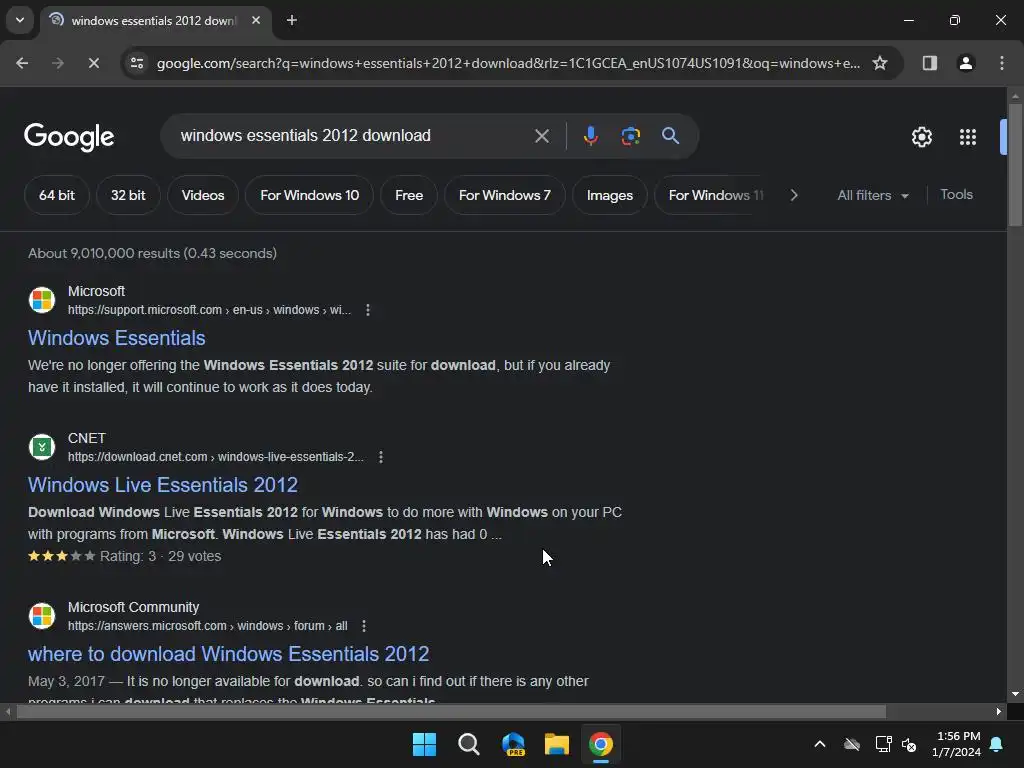Image resolution: width=1024 pixels, height=768 pixels.
Task: Apply the For Windows 7 filter
Action: pyautogui.click(x=505, y=195)
